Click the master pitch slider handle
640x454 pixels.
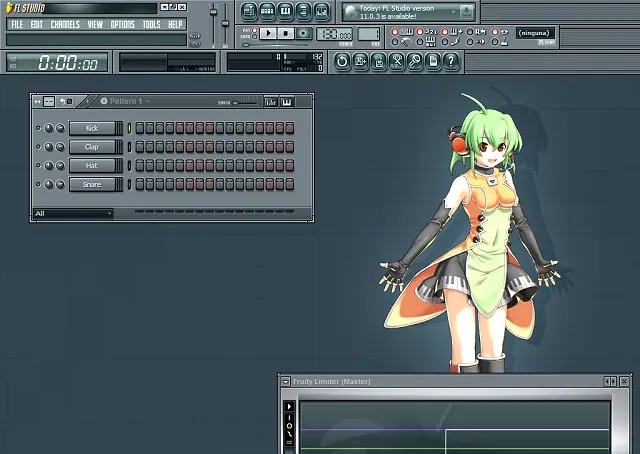click(x=225, y=24)
